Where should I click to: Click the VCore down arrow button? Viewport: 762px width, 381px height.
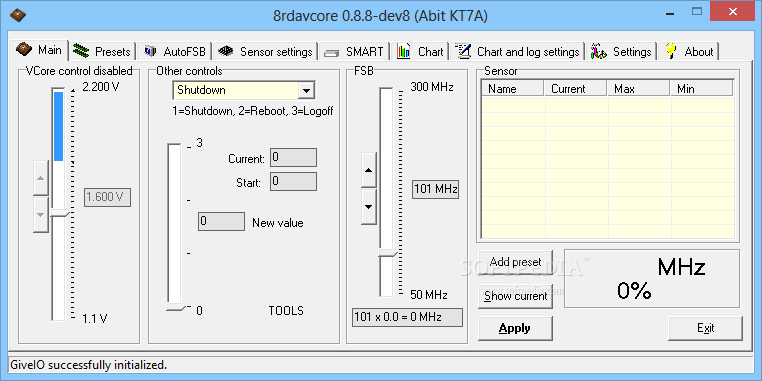click(x=41, y=214)
